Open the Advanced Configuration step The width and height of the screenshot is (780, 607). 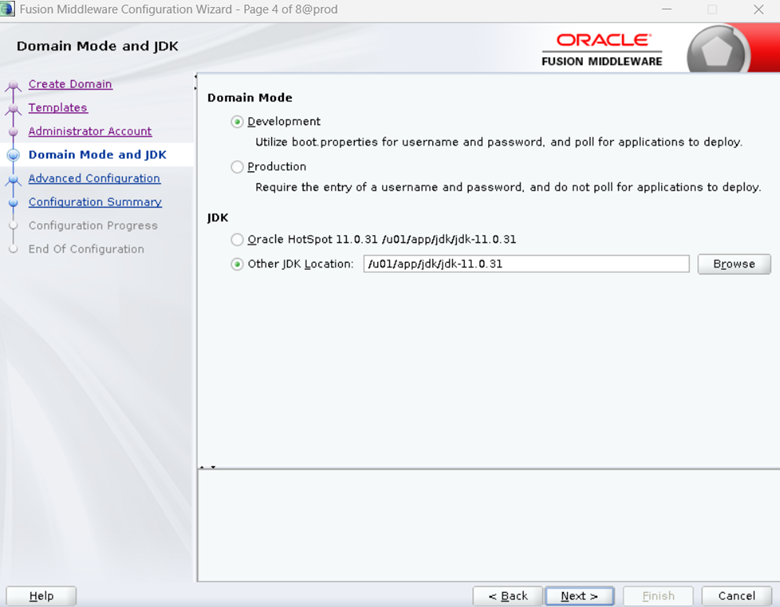pyautogui.click(x=94, y=178)
